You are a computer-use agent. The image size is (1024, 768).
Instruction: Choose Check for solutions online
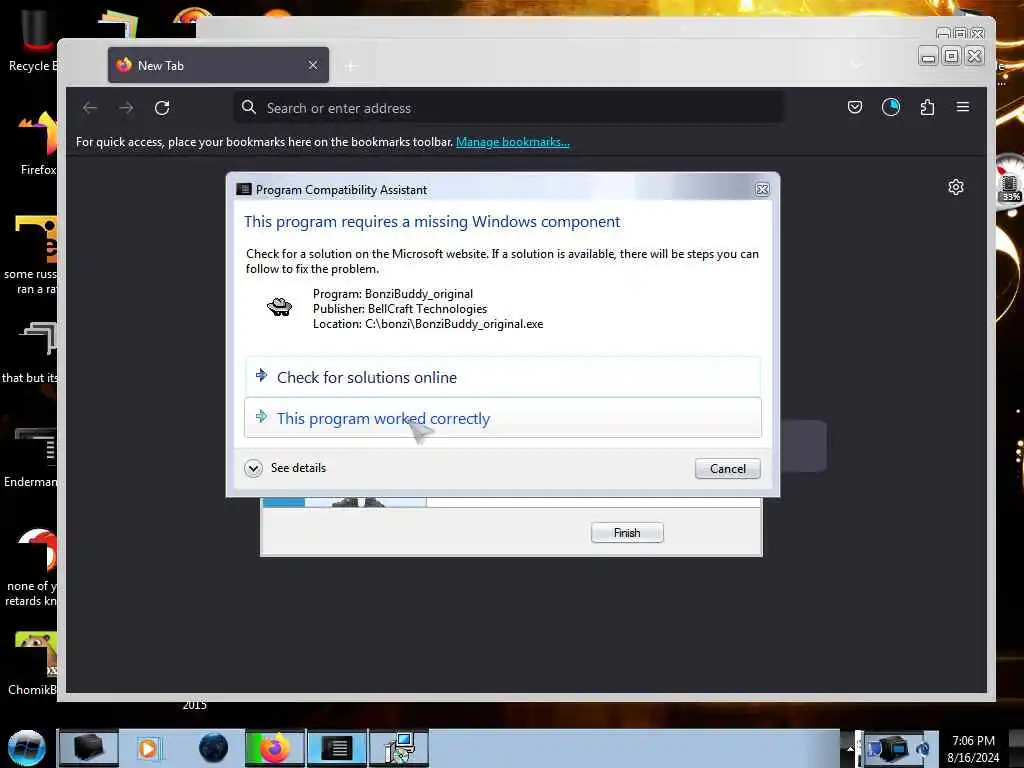tap(503, 377)
